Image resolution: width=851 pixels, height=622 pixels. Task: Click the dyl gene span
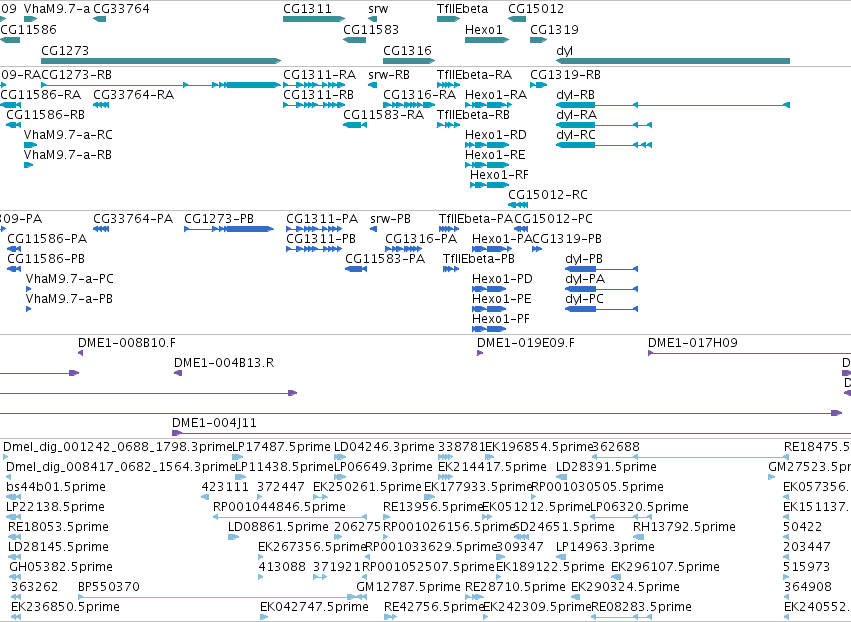tap(673, 61)
